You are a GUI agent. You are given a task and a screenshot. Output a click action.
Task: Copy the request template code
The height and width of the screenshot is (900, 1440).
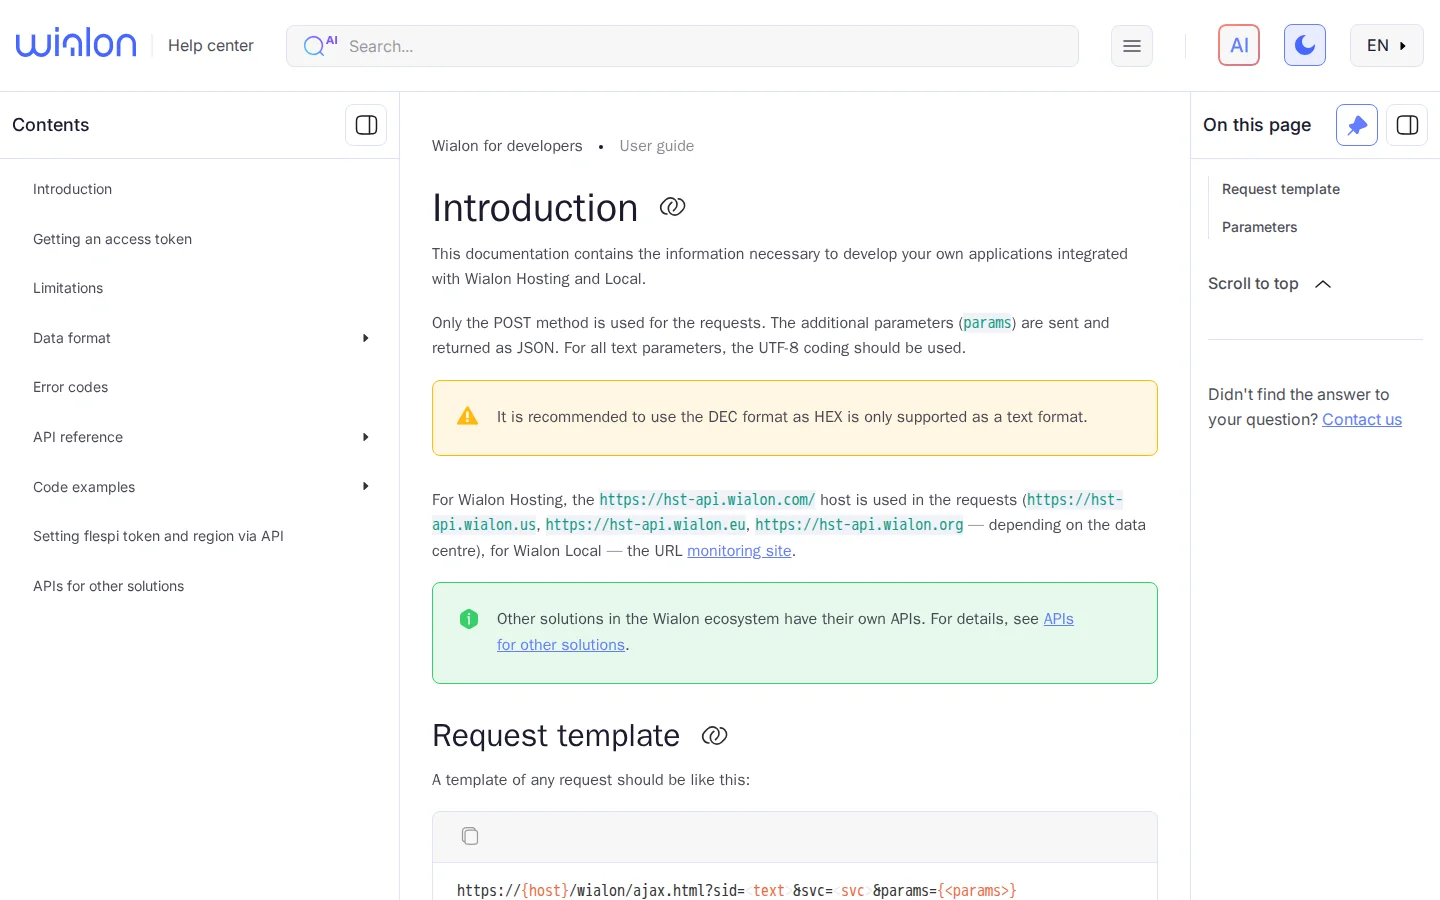point(470,836)
